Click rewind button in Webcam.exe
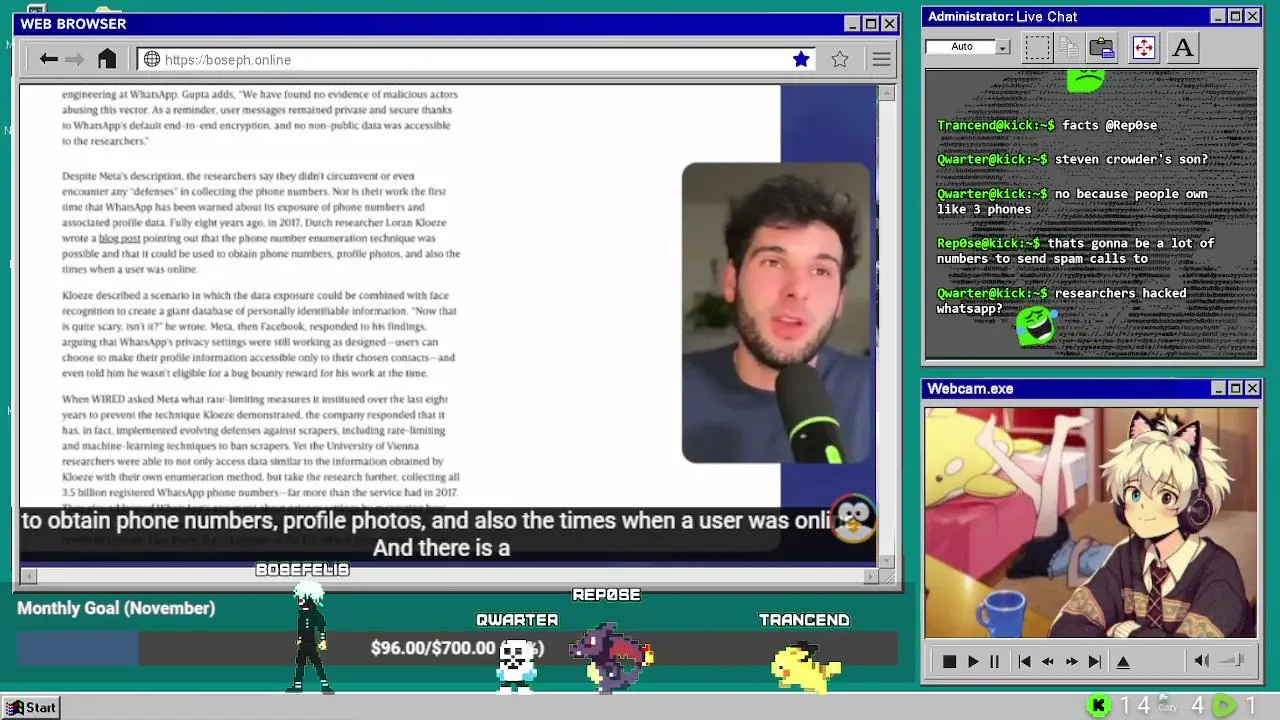Viewport: 1280px width, 720px height. coord(1047,661)
